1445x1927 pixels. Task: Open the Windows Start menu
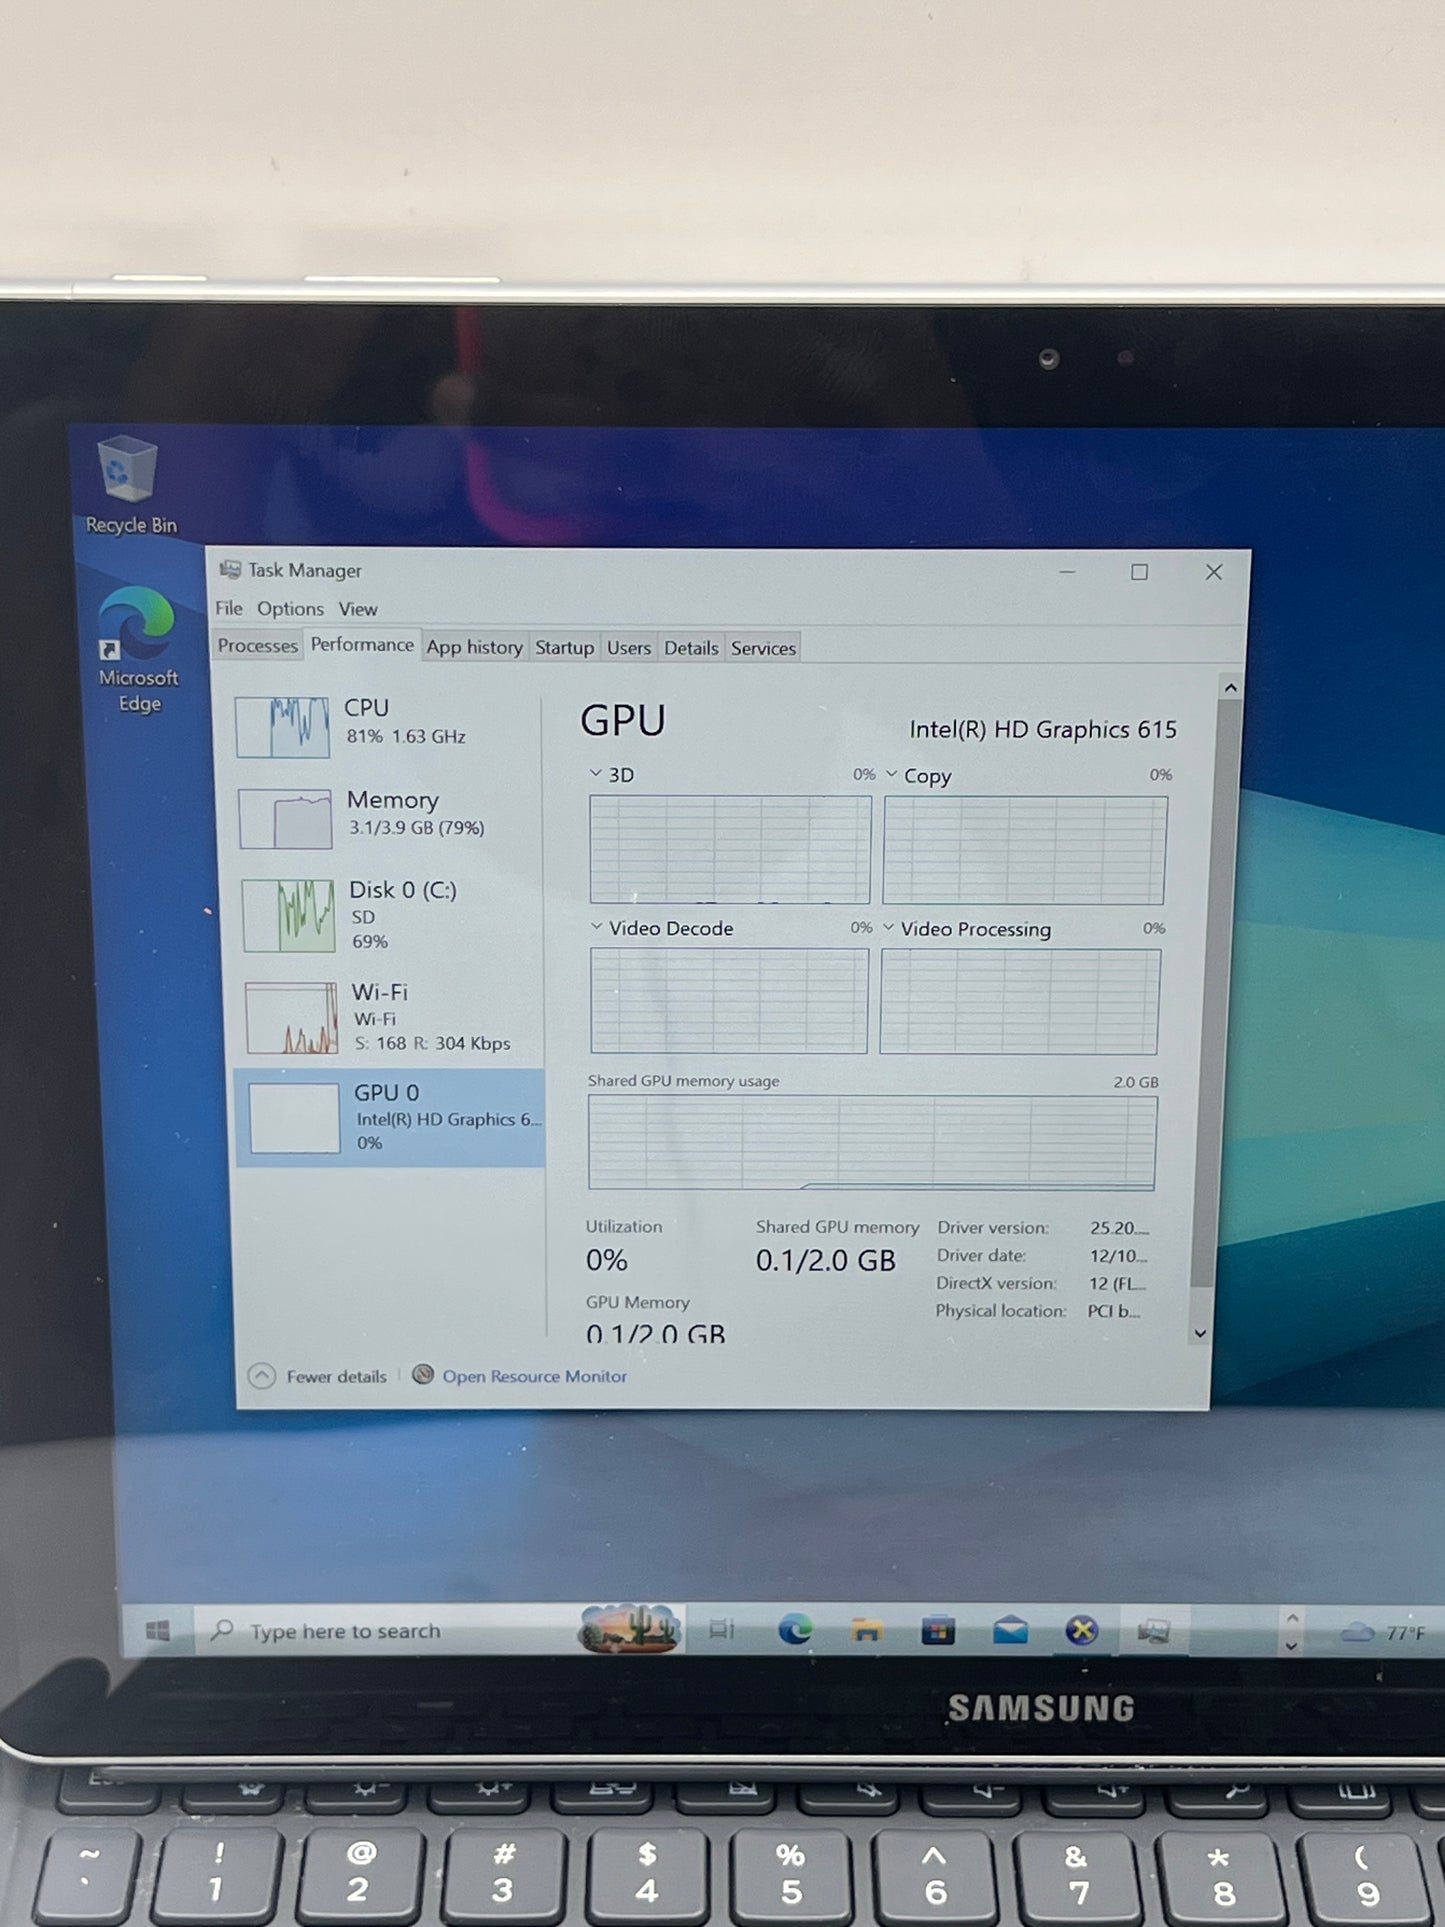point(157,1631)
